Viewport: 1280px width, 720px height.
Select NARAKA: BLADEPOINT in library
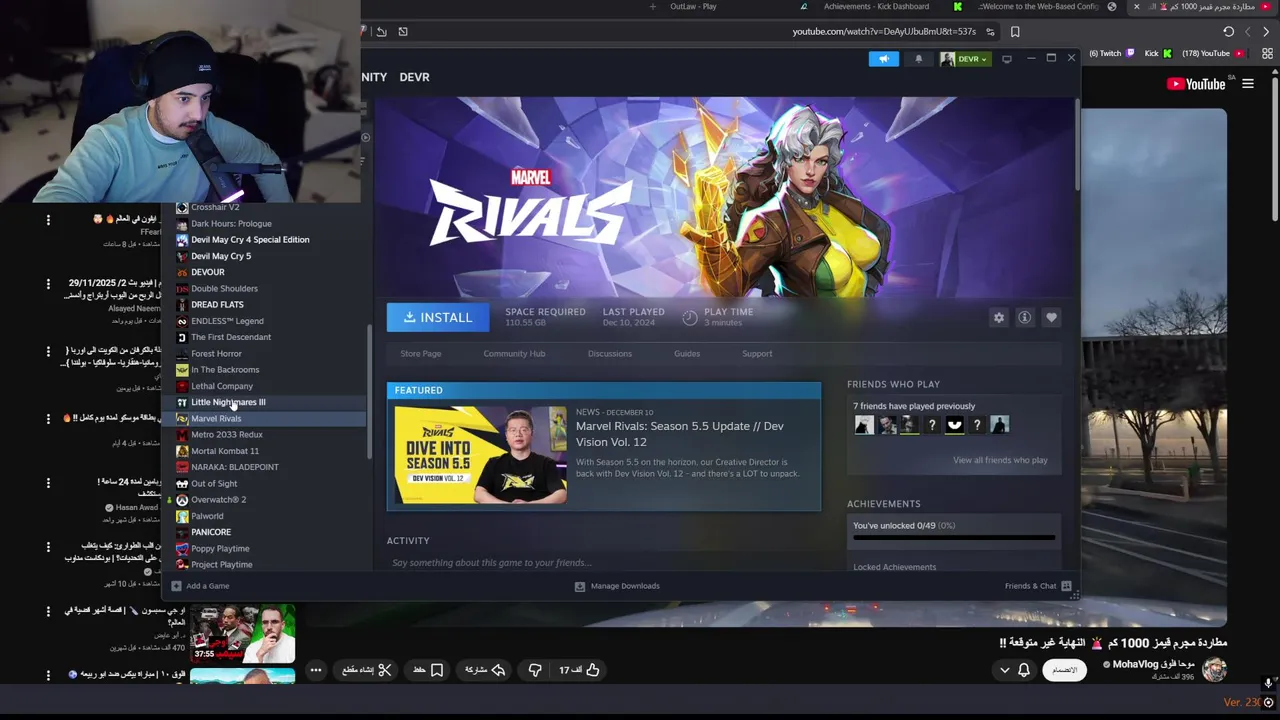[235, 467]
